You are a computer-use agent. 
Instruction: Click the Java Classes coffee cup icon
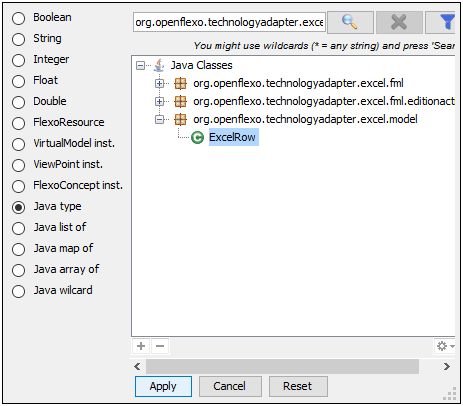(x=159, y=65)
